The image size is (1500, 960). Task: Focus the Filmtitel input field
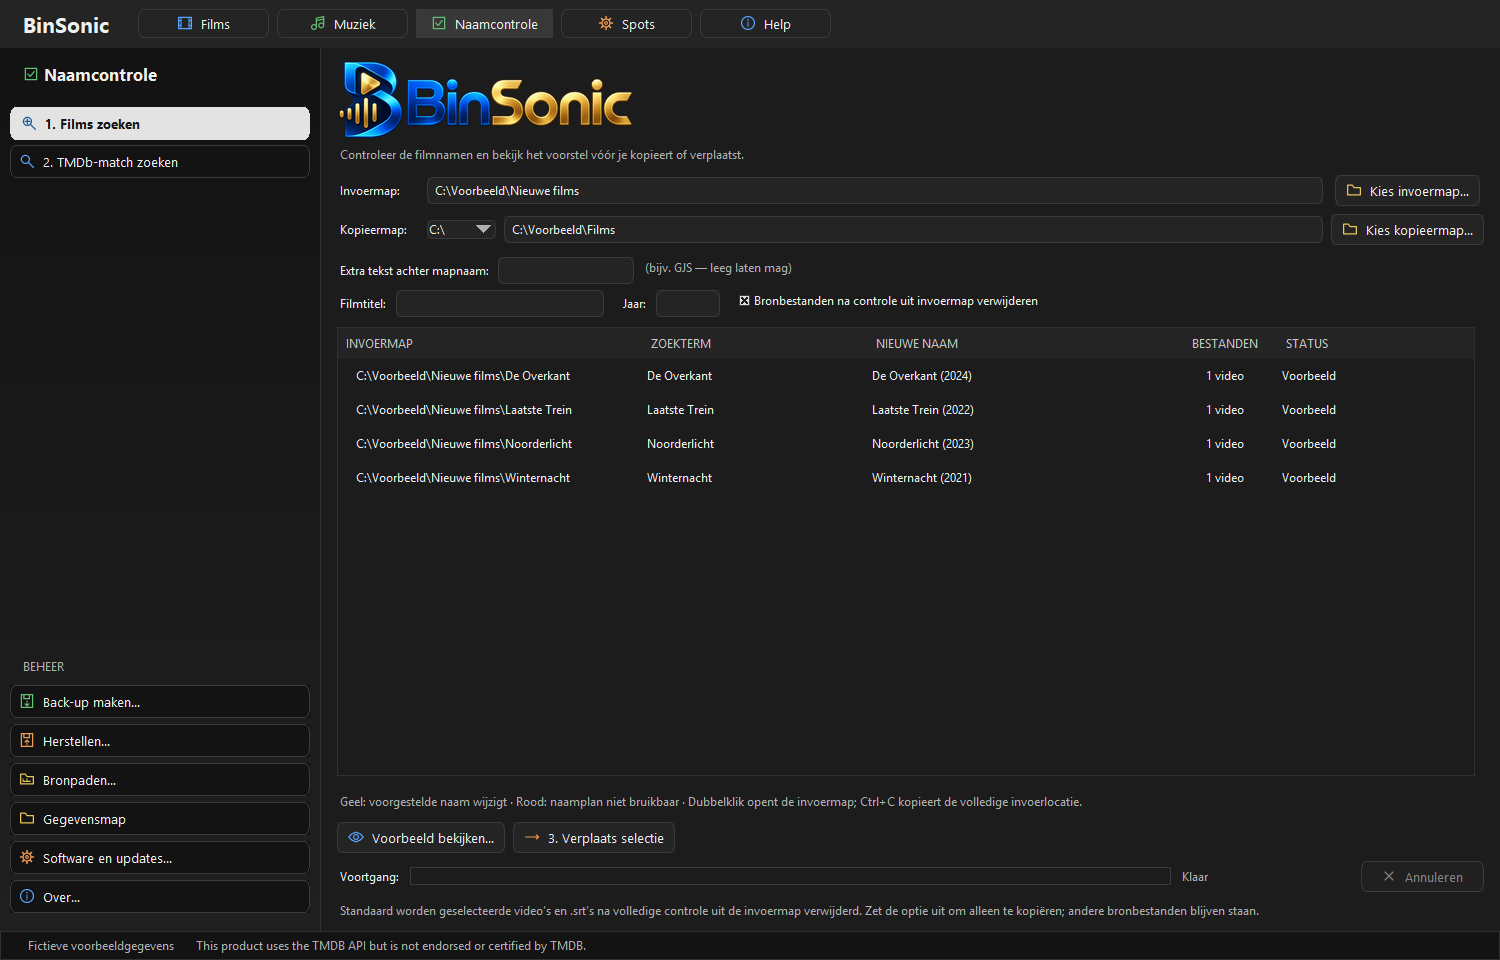(500, 304)
